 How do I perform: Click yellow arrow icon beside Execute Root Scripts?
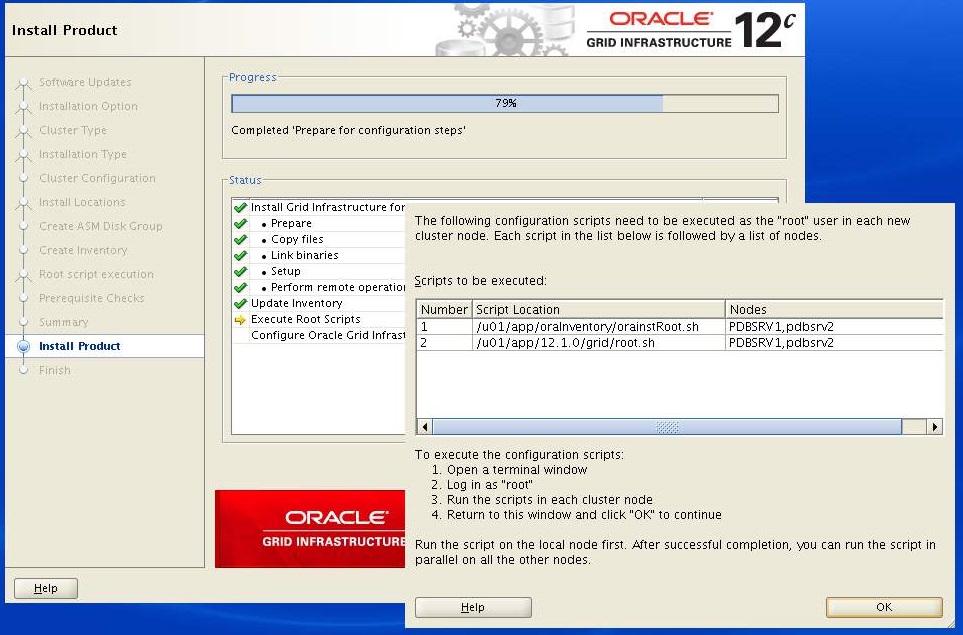click(240, 319)
